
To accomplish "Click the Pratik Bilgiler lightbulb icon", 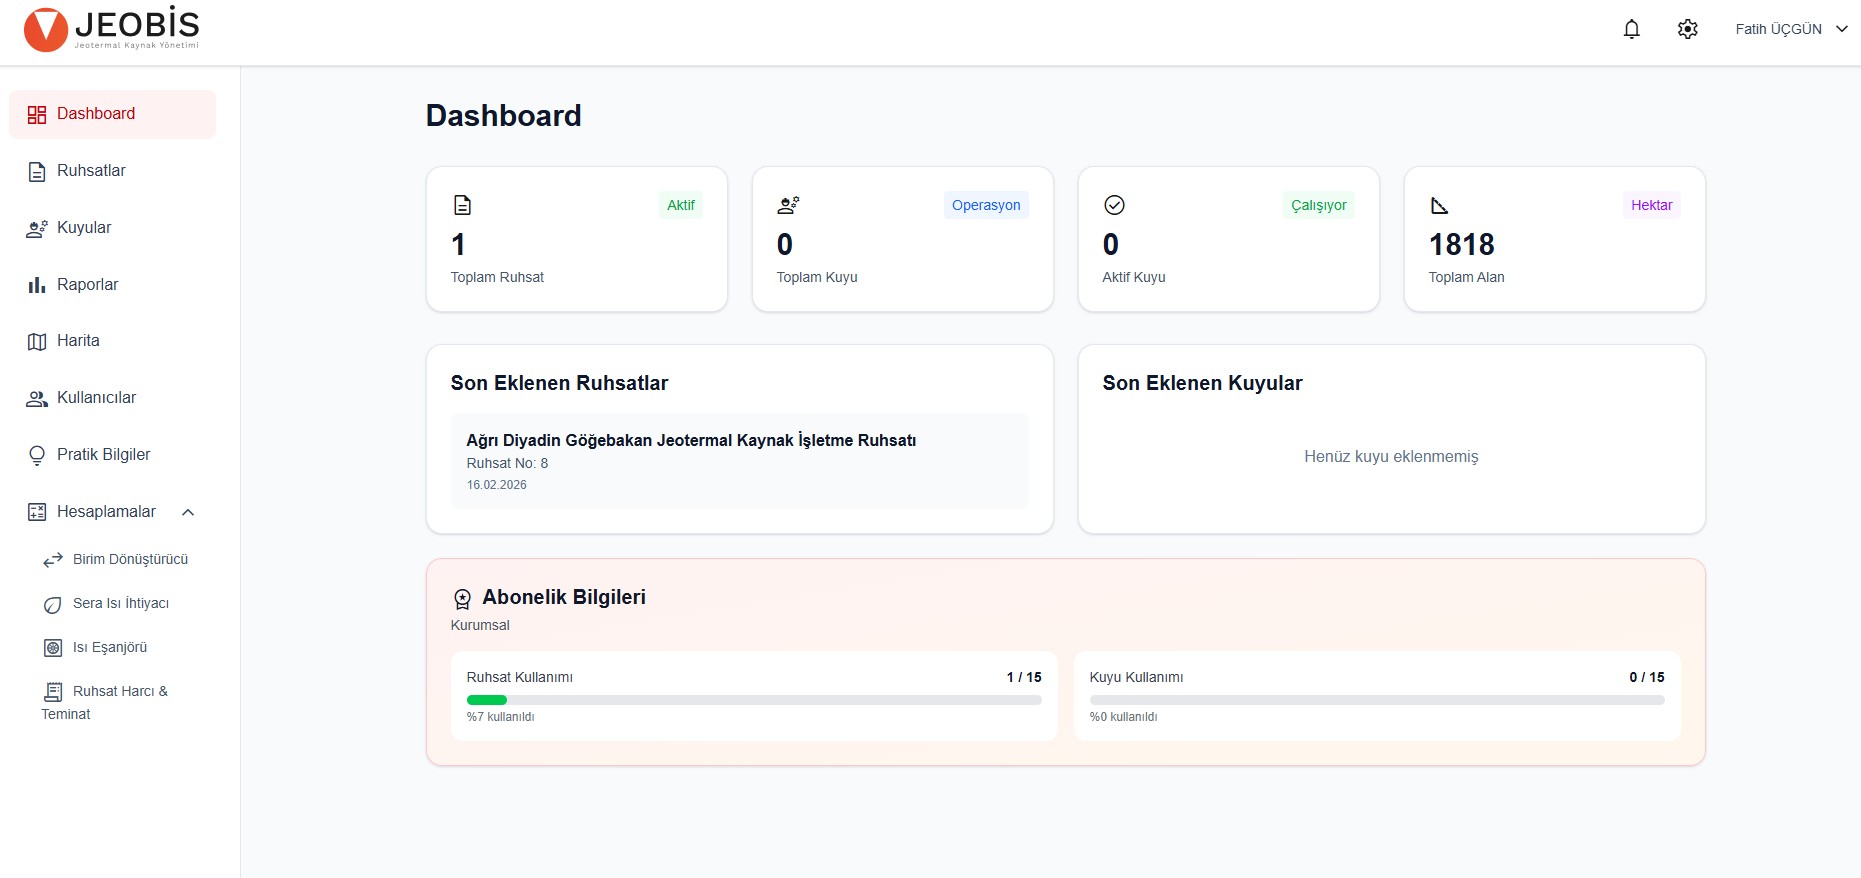I will click(37, 455).
